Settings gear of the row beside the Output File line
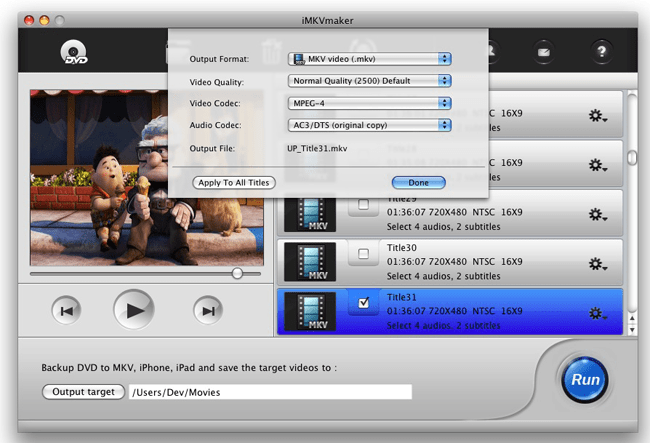 597,165
